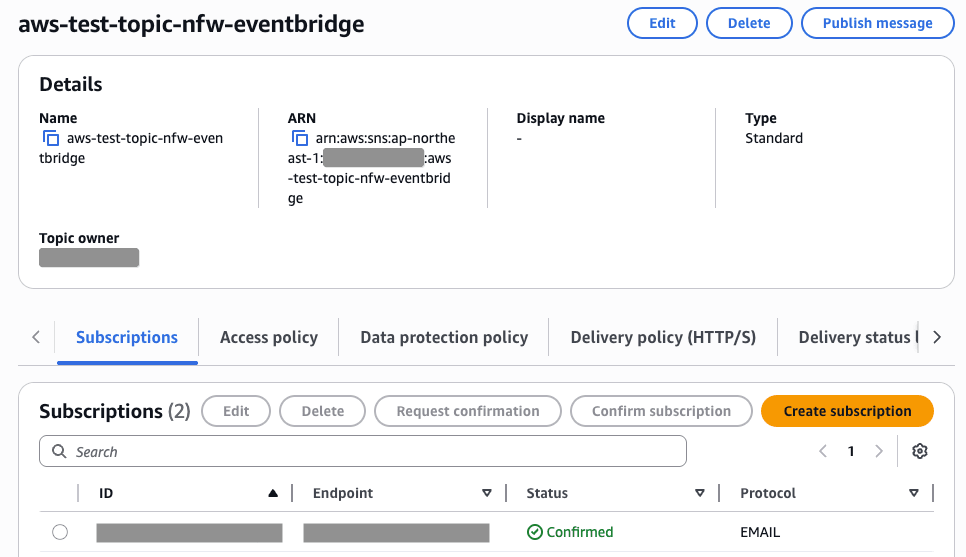The image size is (966, 557).
Task: Click the Publish message button
Action: coord(877,23)
